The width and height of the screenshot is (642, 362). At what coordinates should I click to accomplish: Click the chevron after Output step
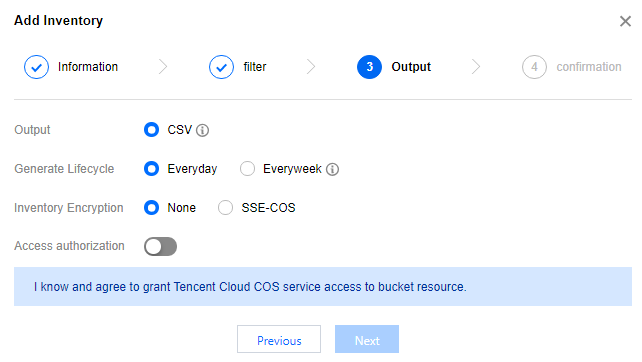pos(476,67)
